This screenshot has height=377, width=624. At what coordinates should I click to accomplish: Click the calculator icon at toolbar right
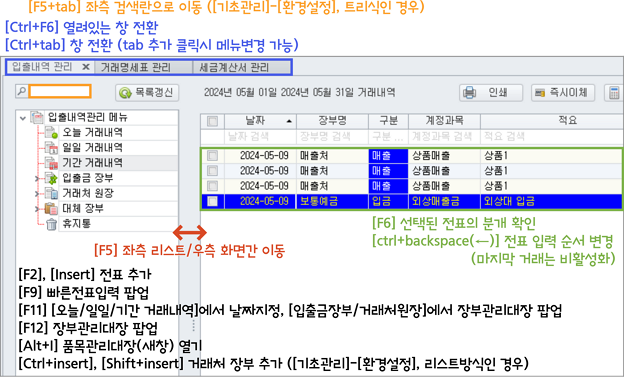click(x=614, y=93)
